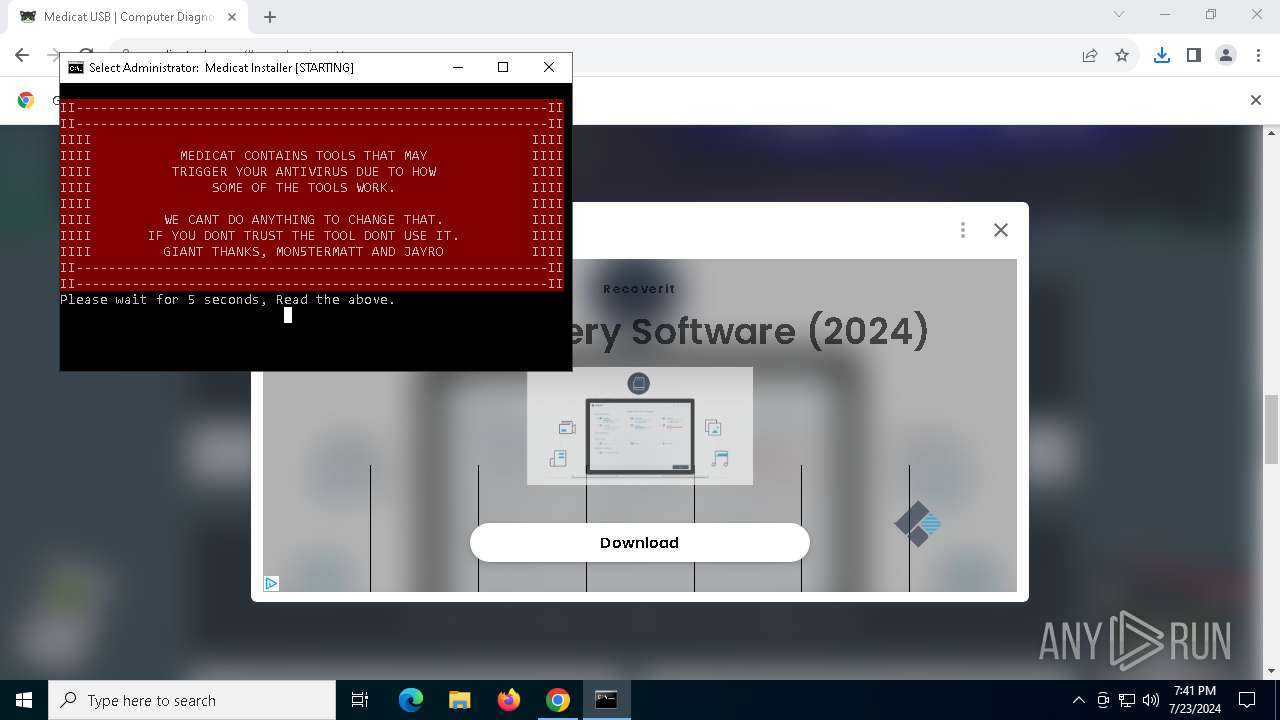1280x720 pixels.
Task: Click the laptop thumbnail in the ad
Action: 640,426
